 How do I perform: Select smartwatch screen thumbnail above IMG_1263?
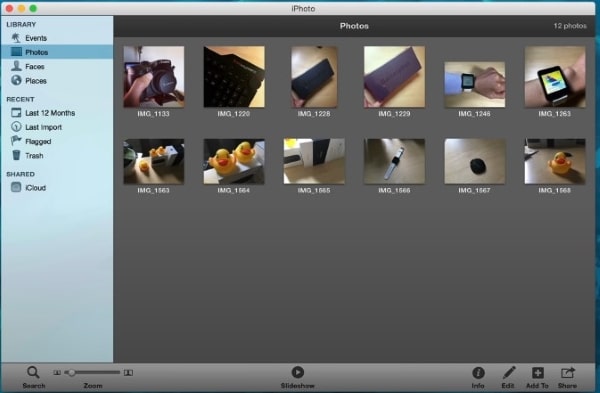pyautogui.click(x=555, y=77)
